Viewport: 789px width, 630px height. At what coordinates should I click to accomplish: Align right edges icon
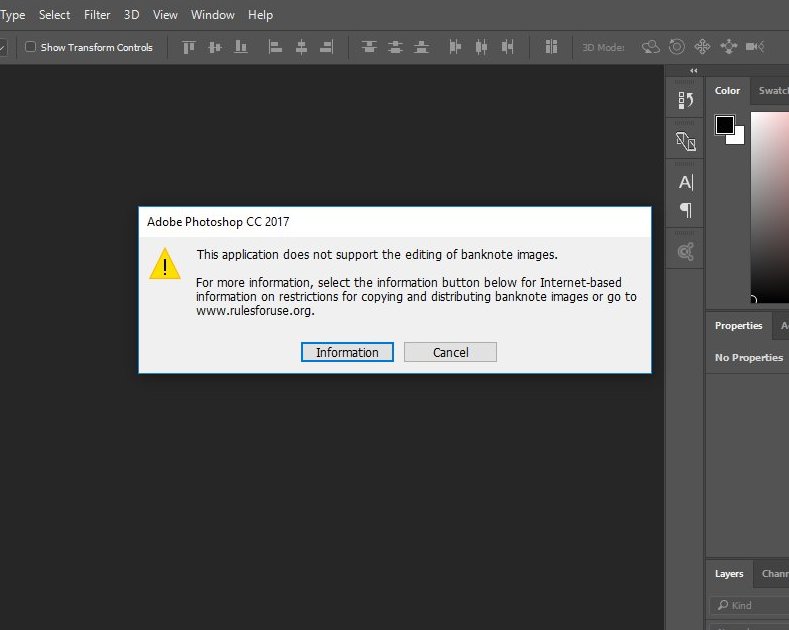coord(327,47)
